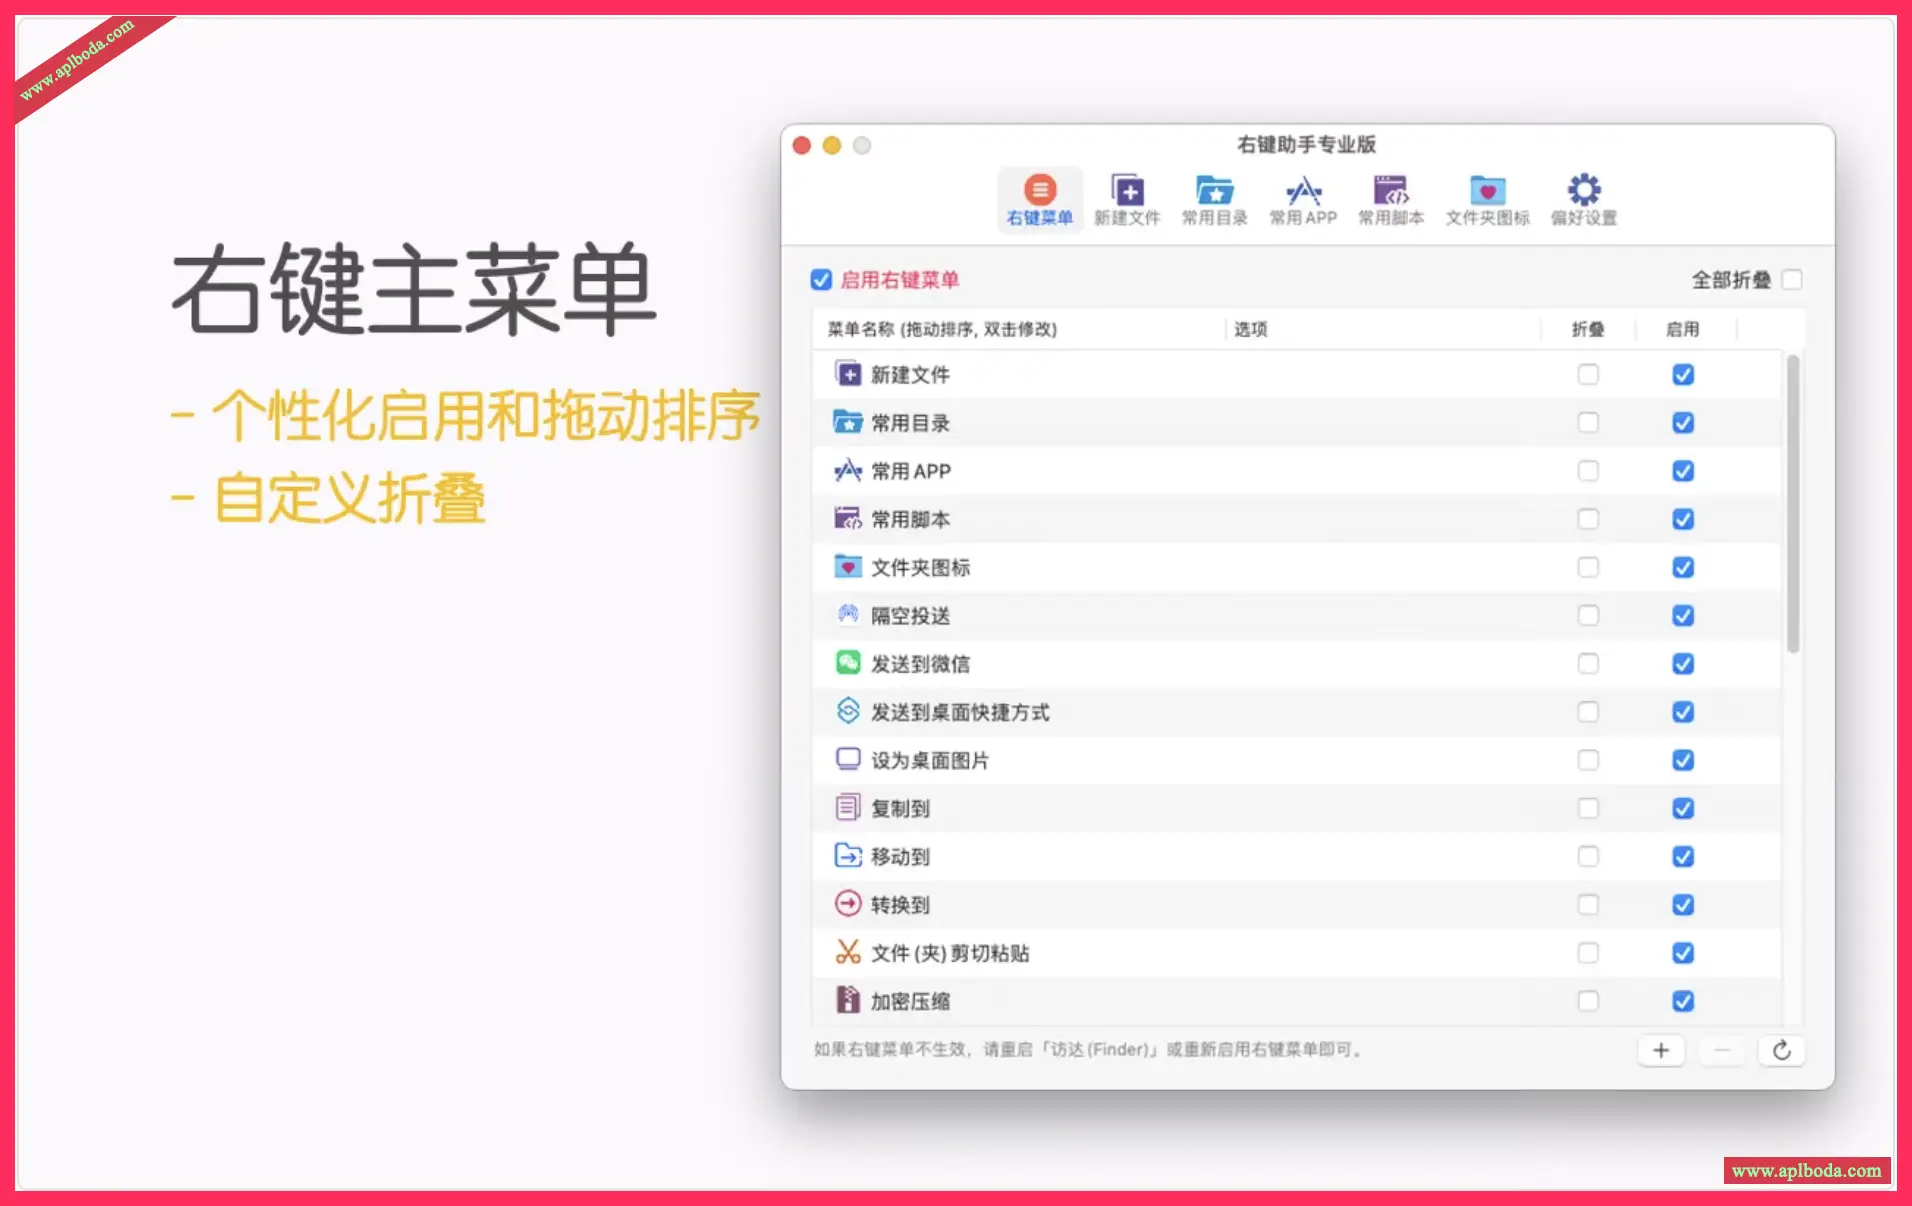Click the reset refresh arrow button
Viewport: 1912px width, 1206px height.
point(1781,1050)
